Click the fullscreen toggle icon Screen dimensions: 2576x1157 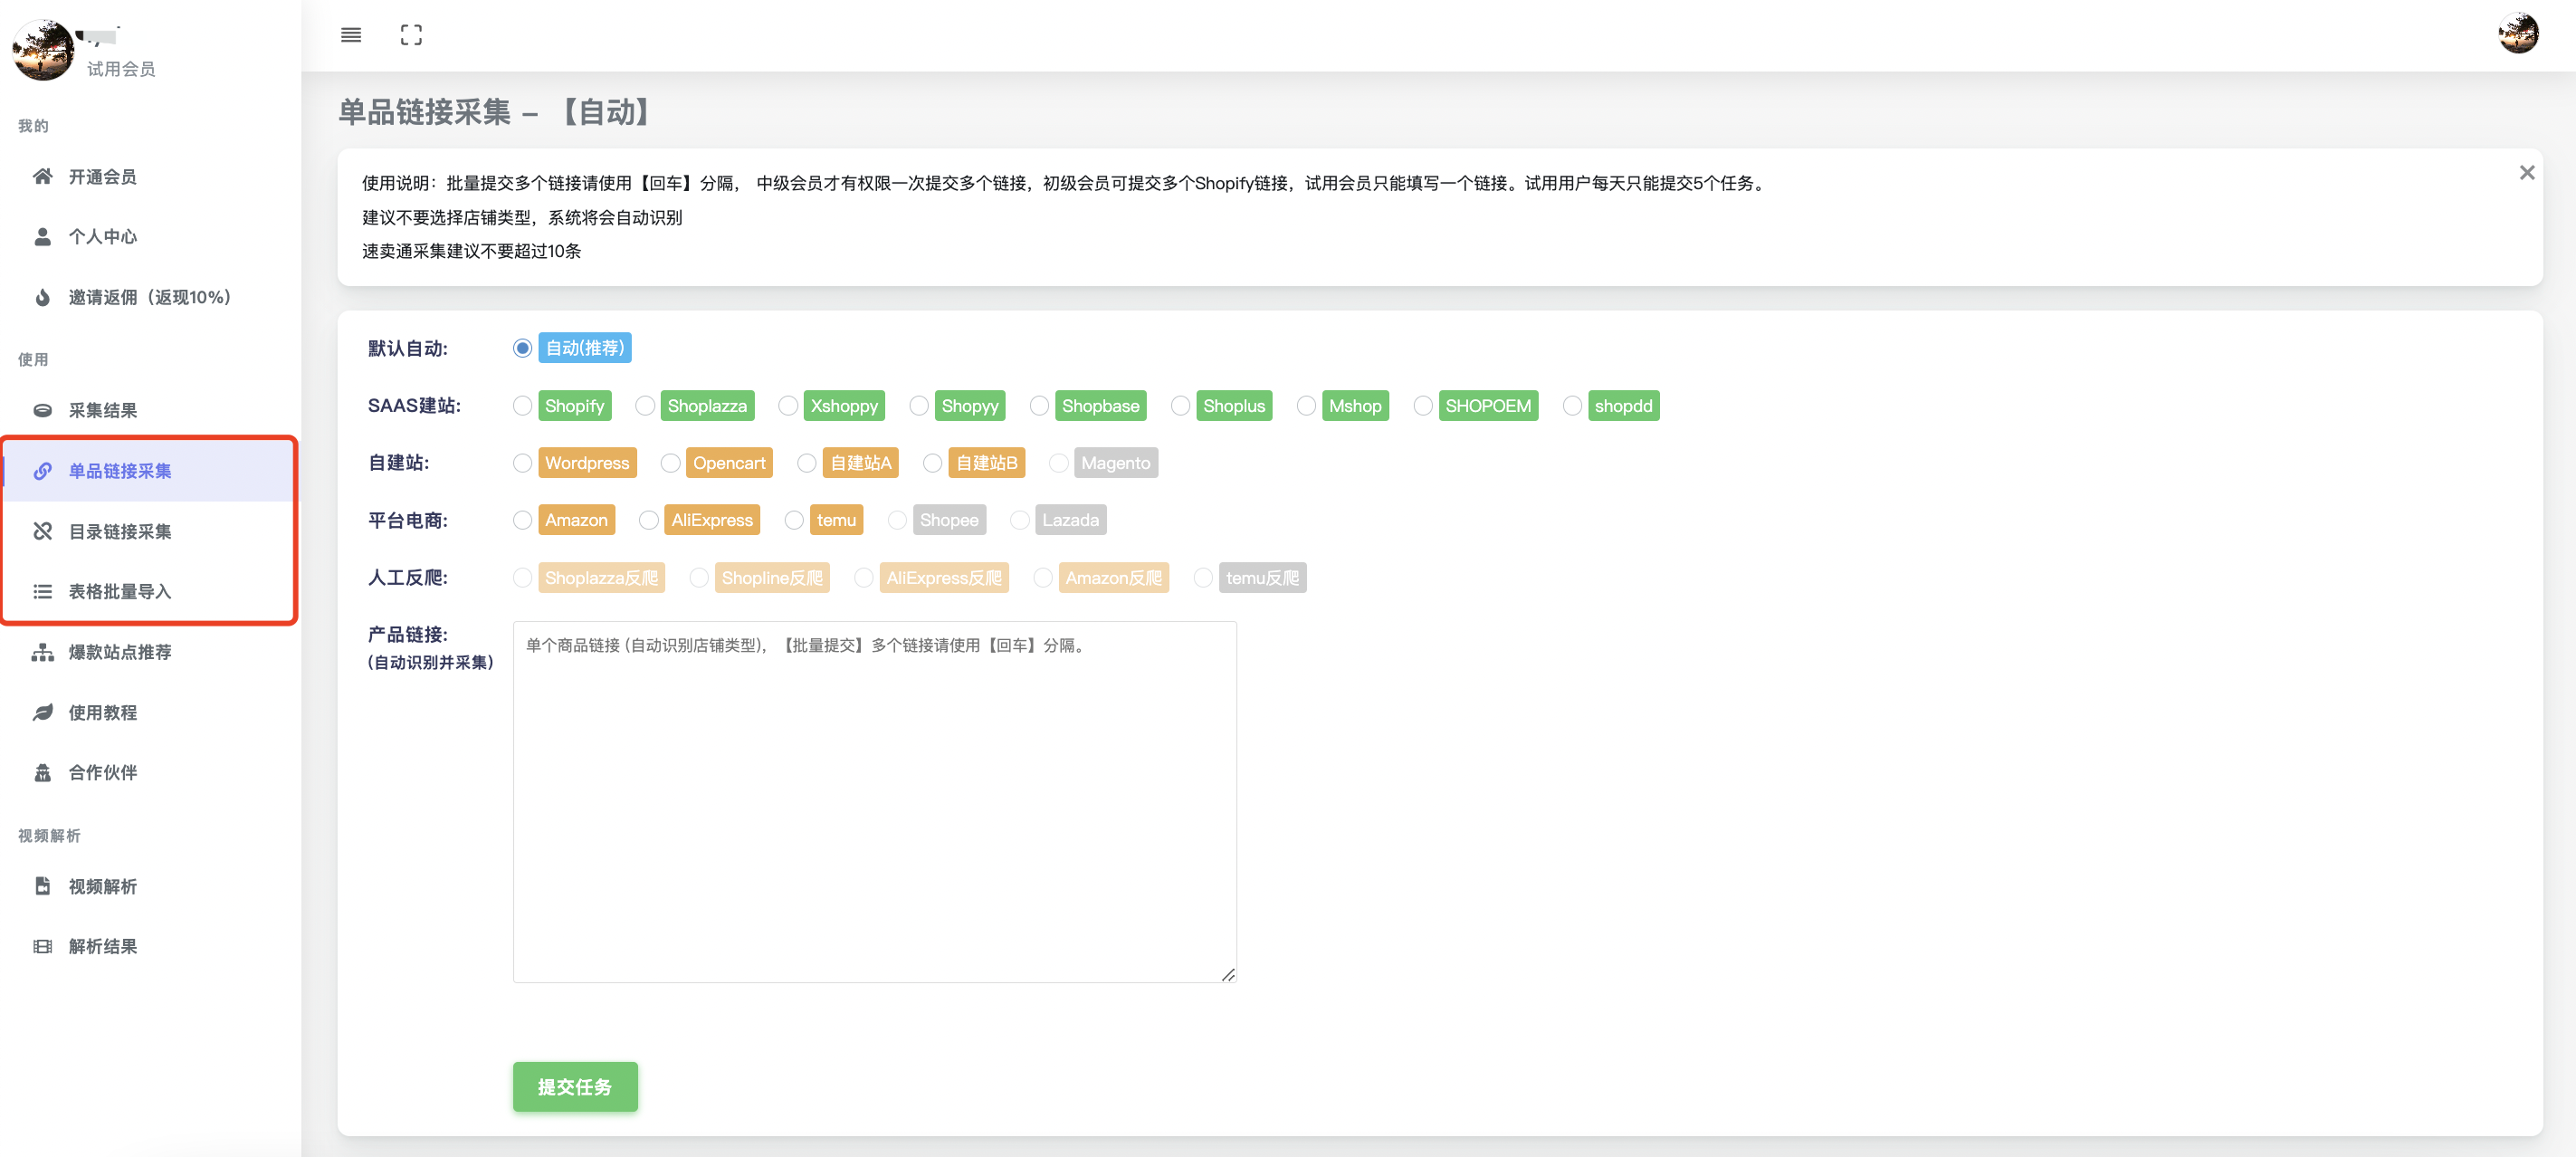pos(411,35)
